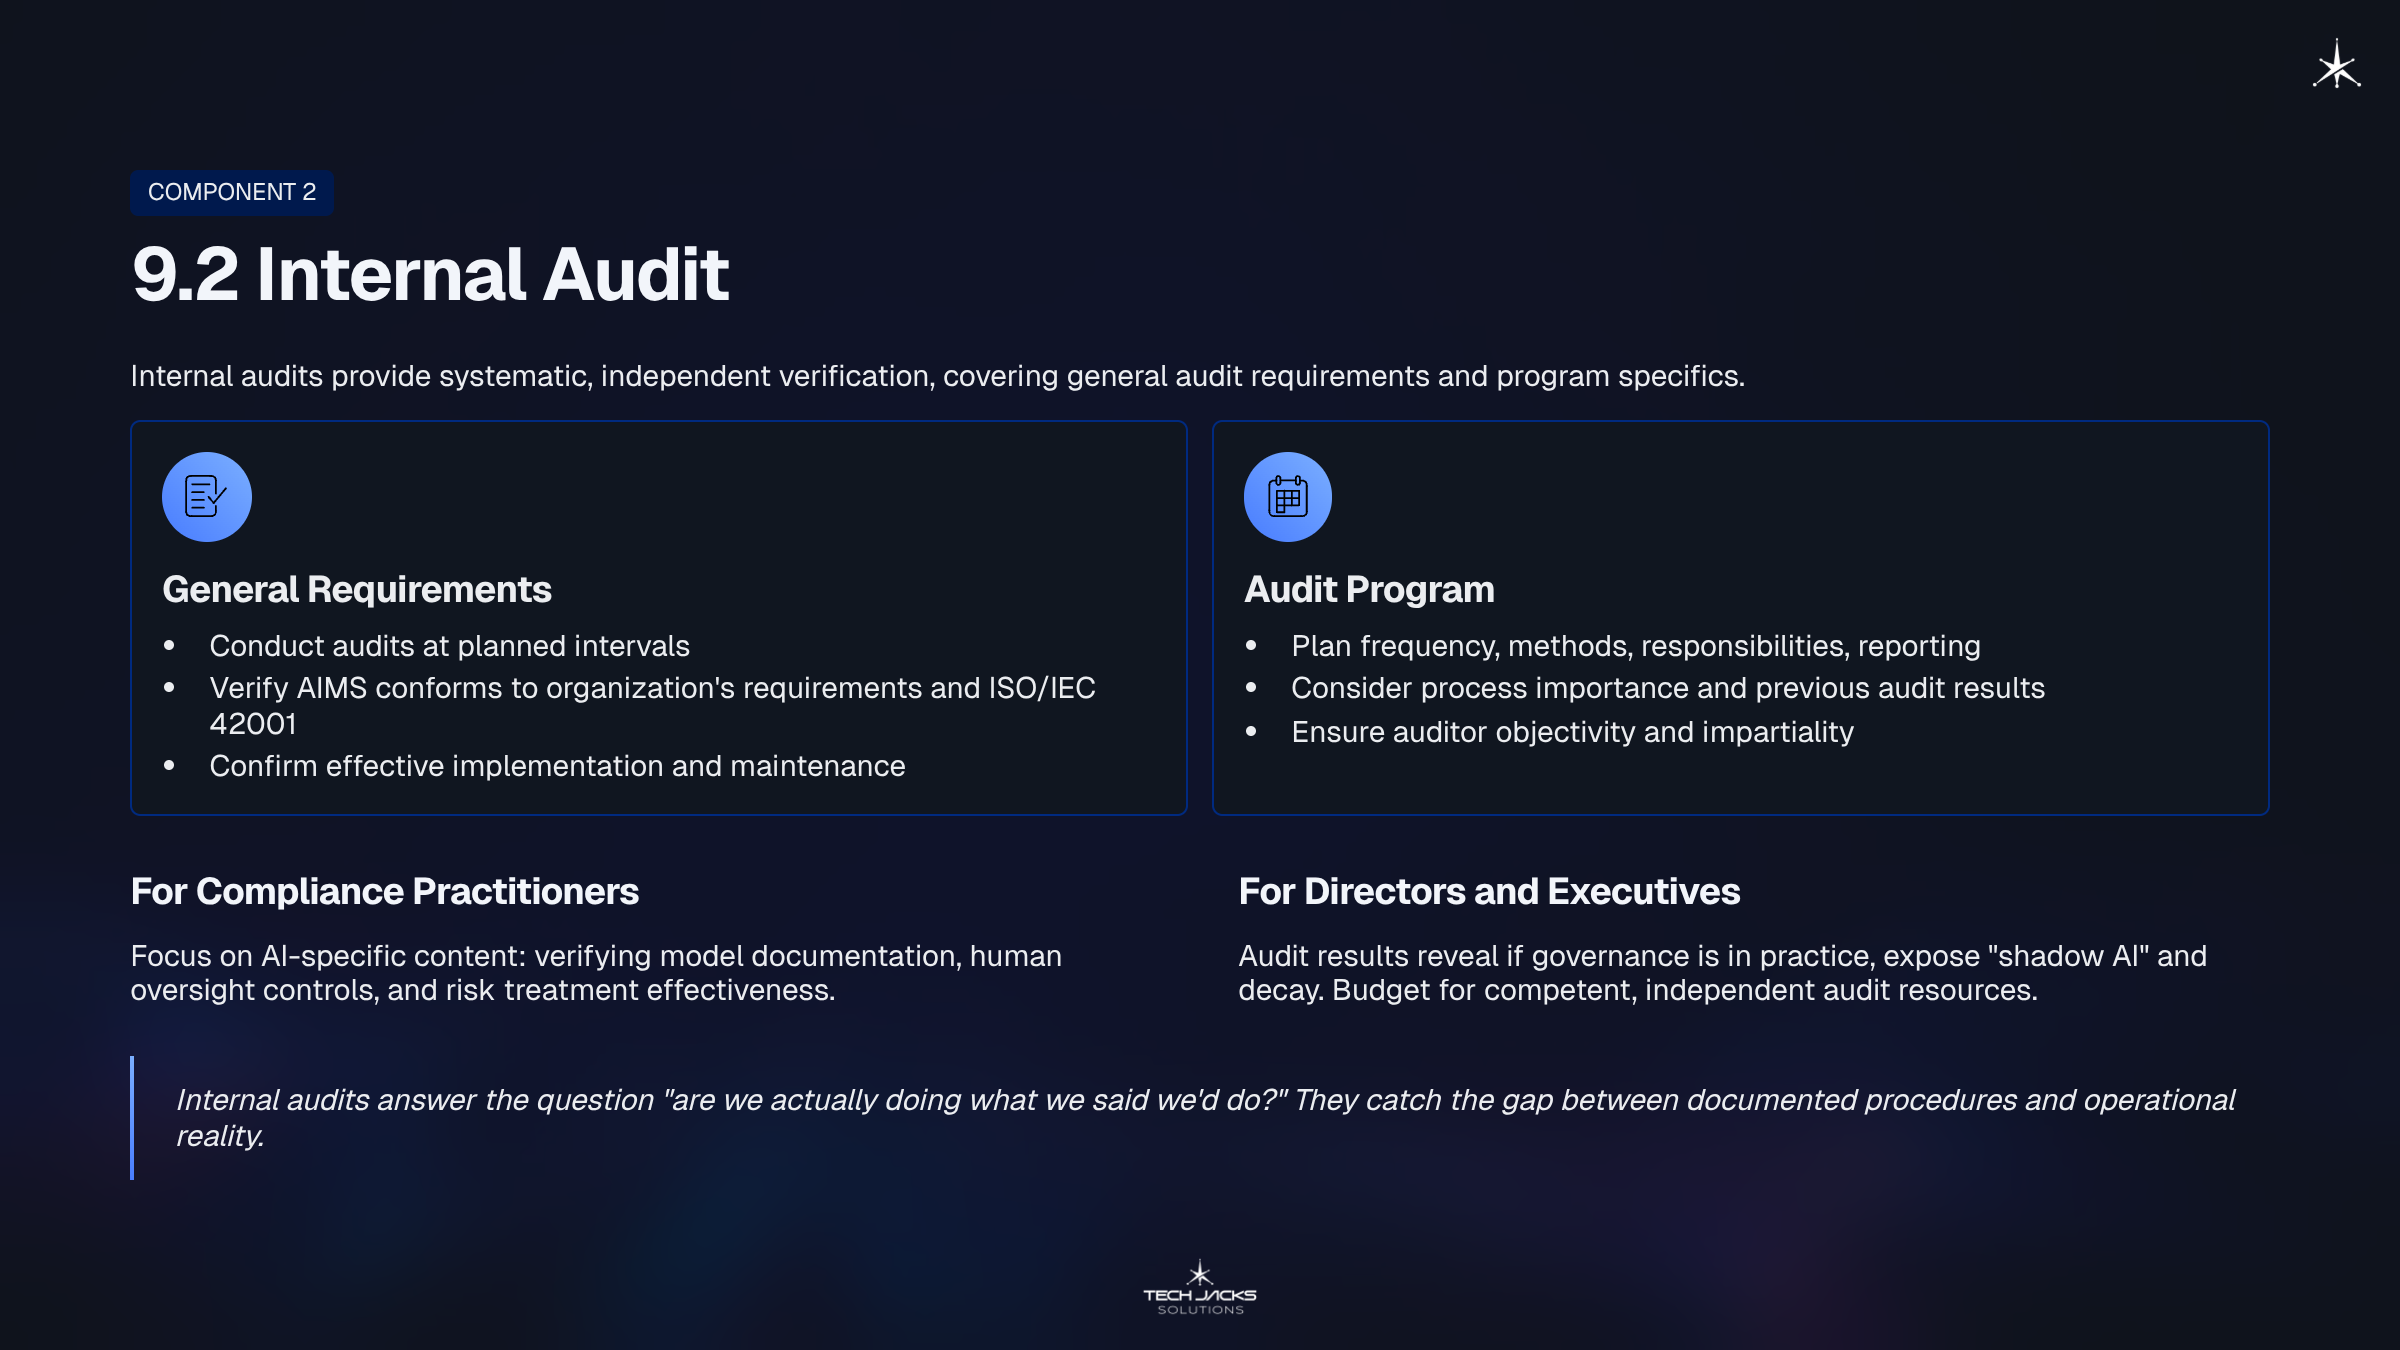Image resolution: width=2400 pixels, height=1350 pixels.
Task: Click 'Confirm effective implementation and maintenance' bullet
Action: [x=557, y=766]
